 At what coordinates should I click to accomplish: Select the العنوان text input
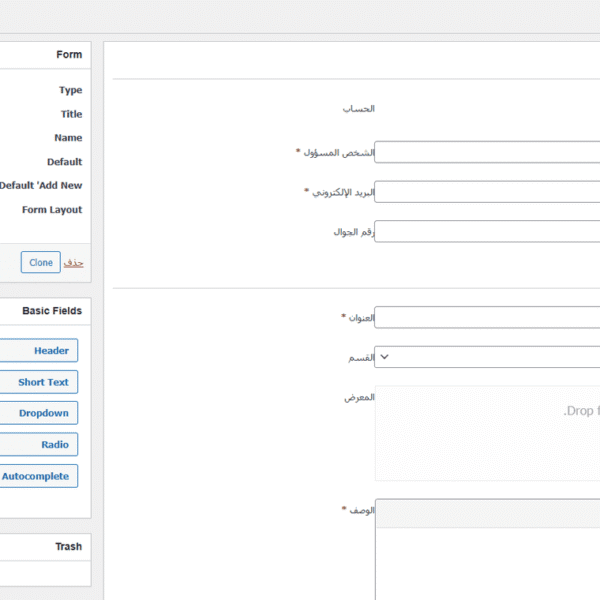click(487, 317)
